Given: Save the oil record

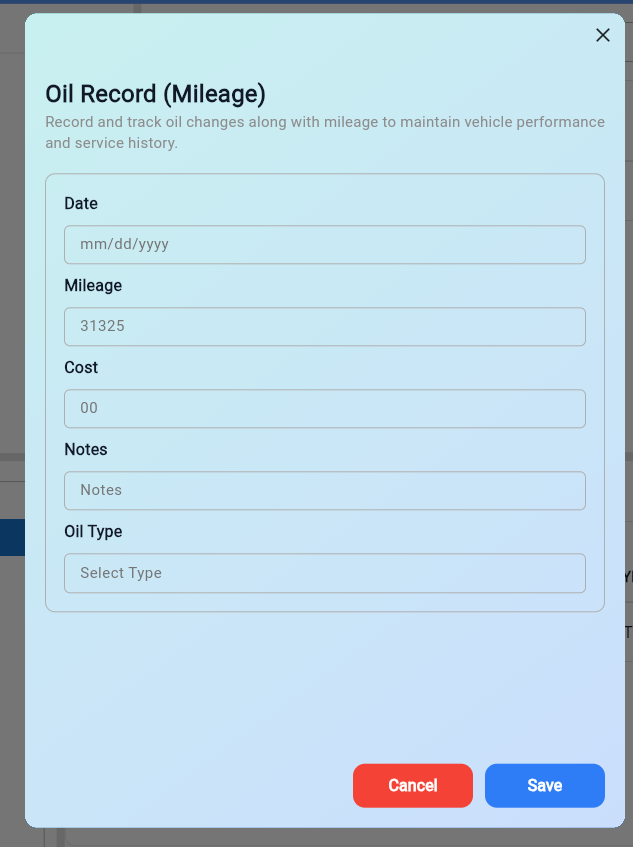Looking at the screenshot, I should tap(544, 785).
